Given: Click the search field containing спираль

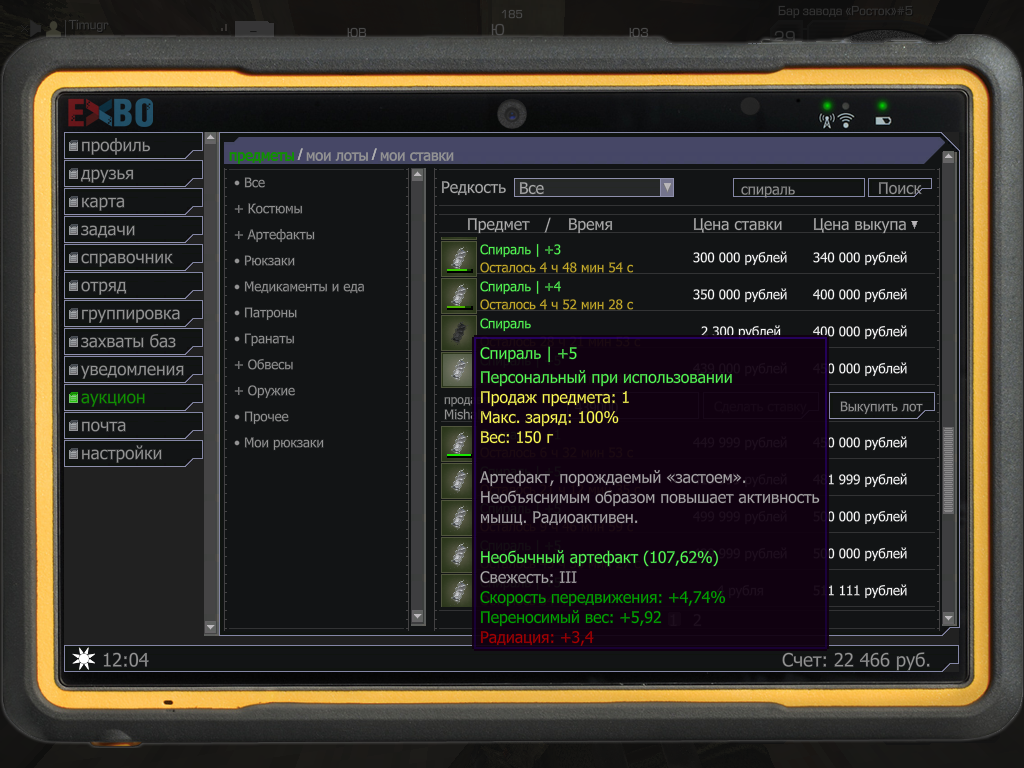Looking at the screenshot, I should [799, 189].
